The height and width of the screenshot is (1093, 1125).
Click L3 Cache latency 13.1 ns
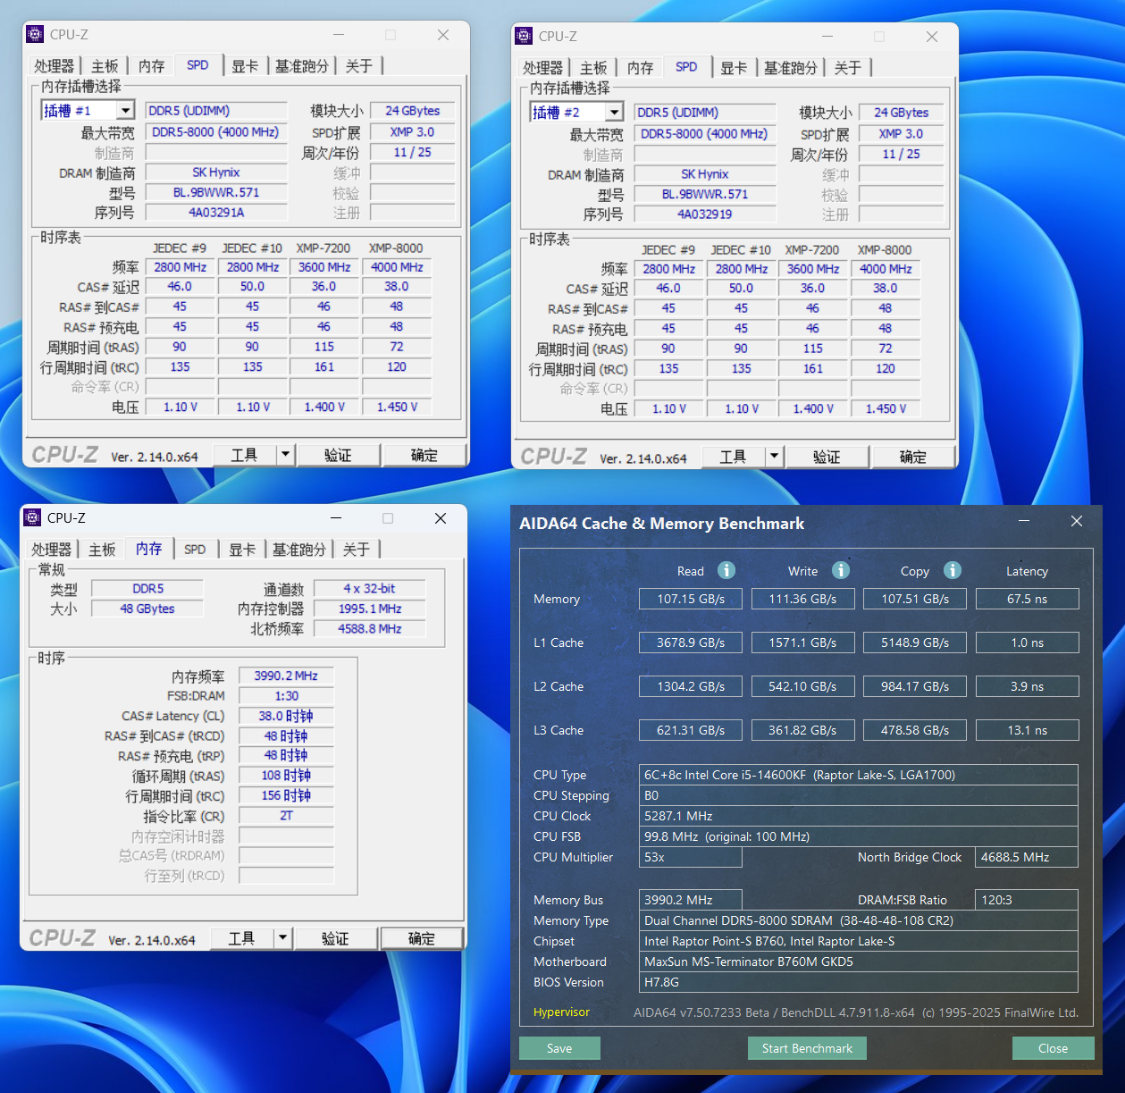[1027, 730]
